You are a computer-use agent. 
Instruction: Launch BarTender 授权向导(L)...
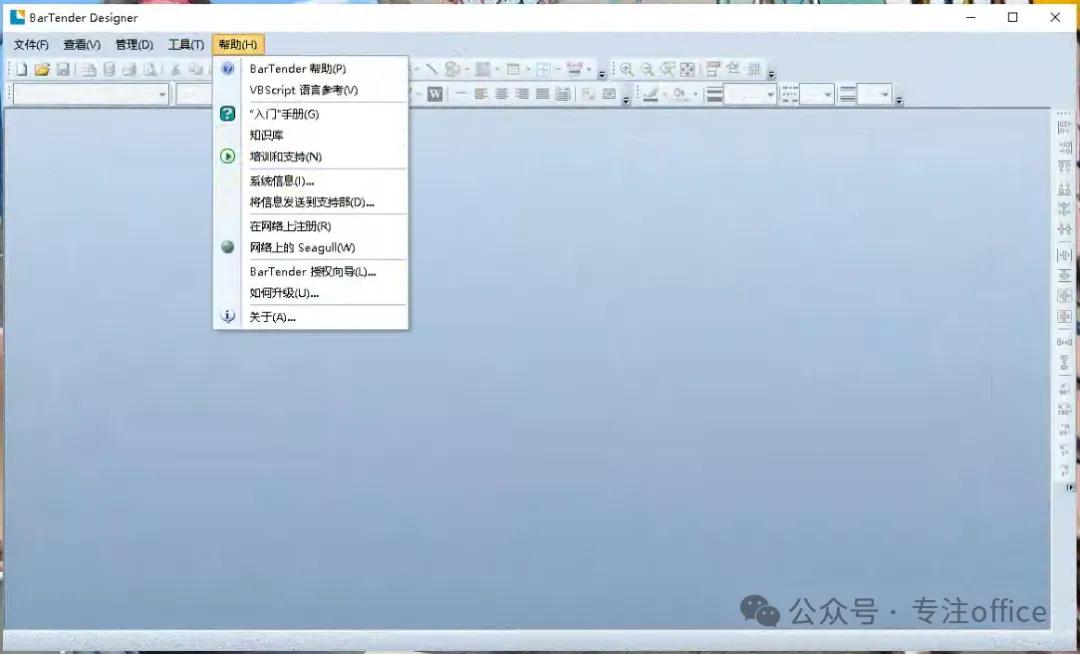pyautogui.click(x=311, y=271)
